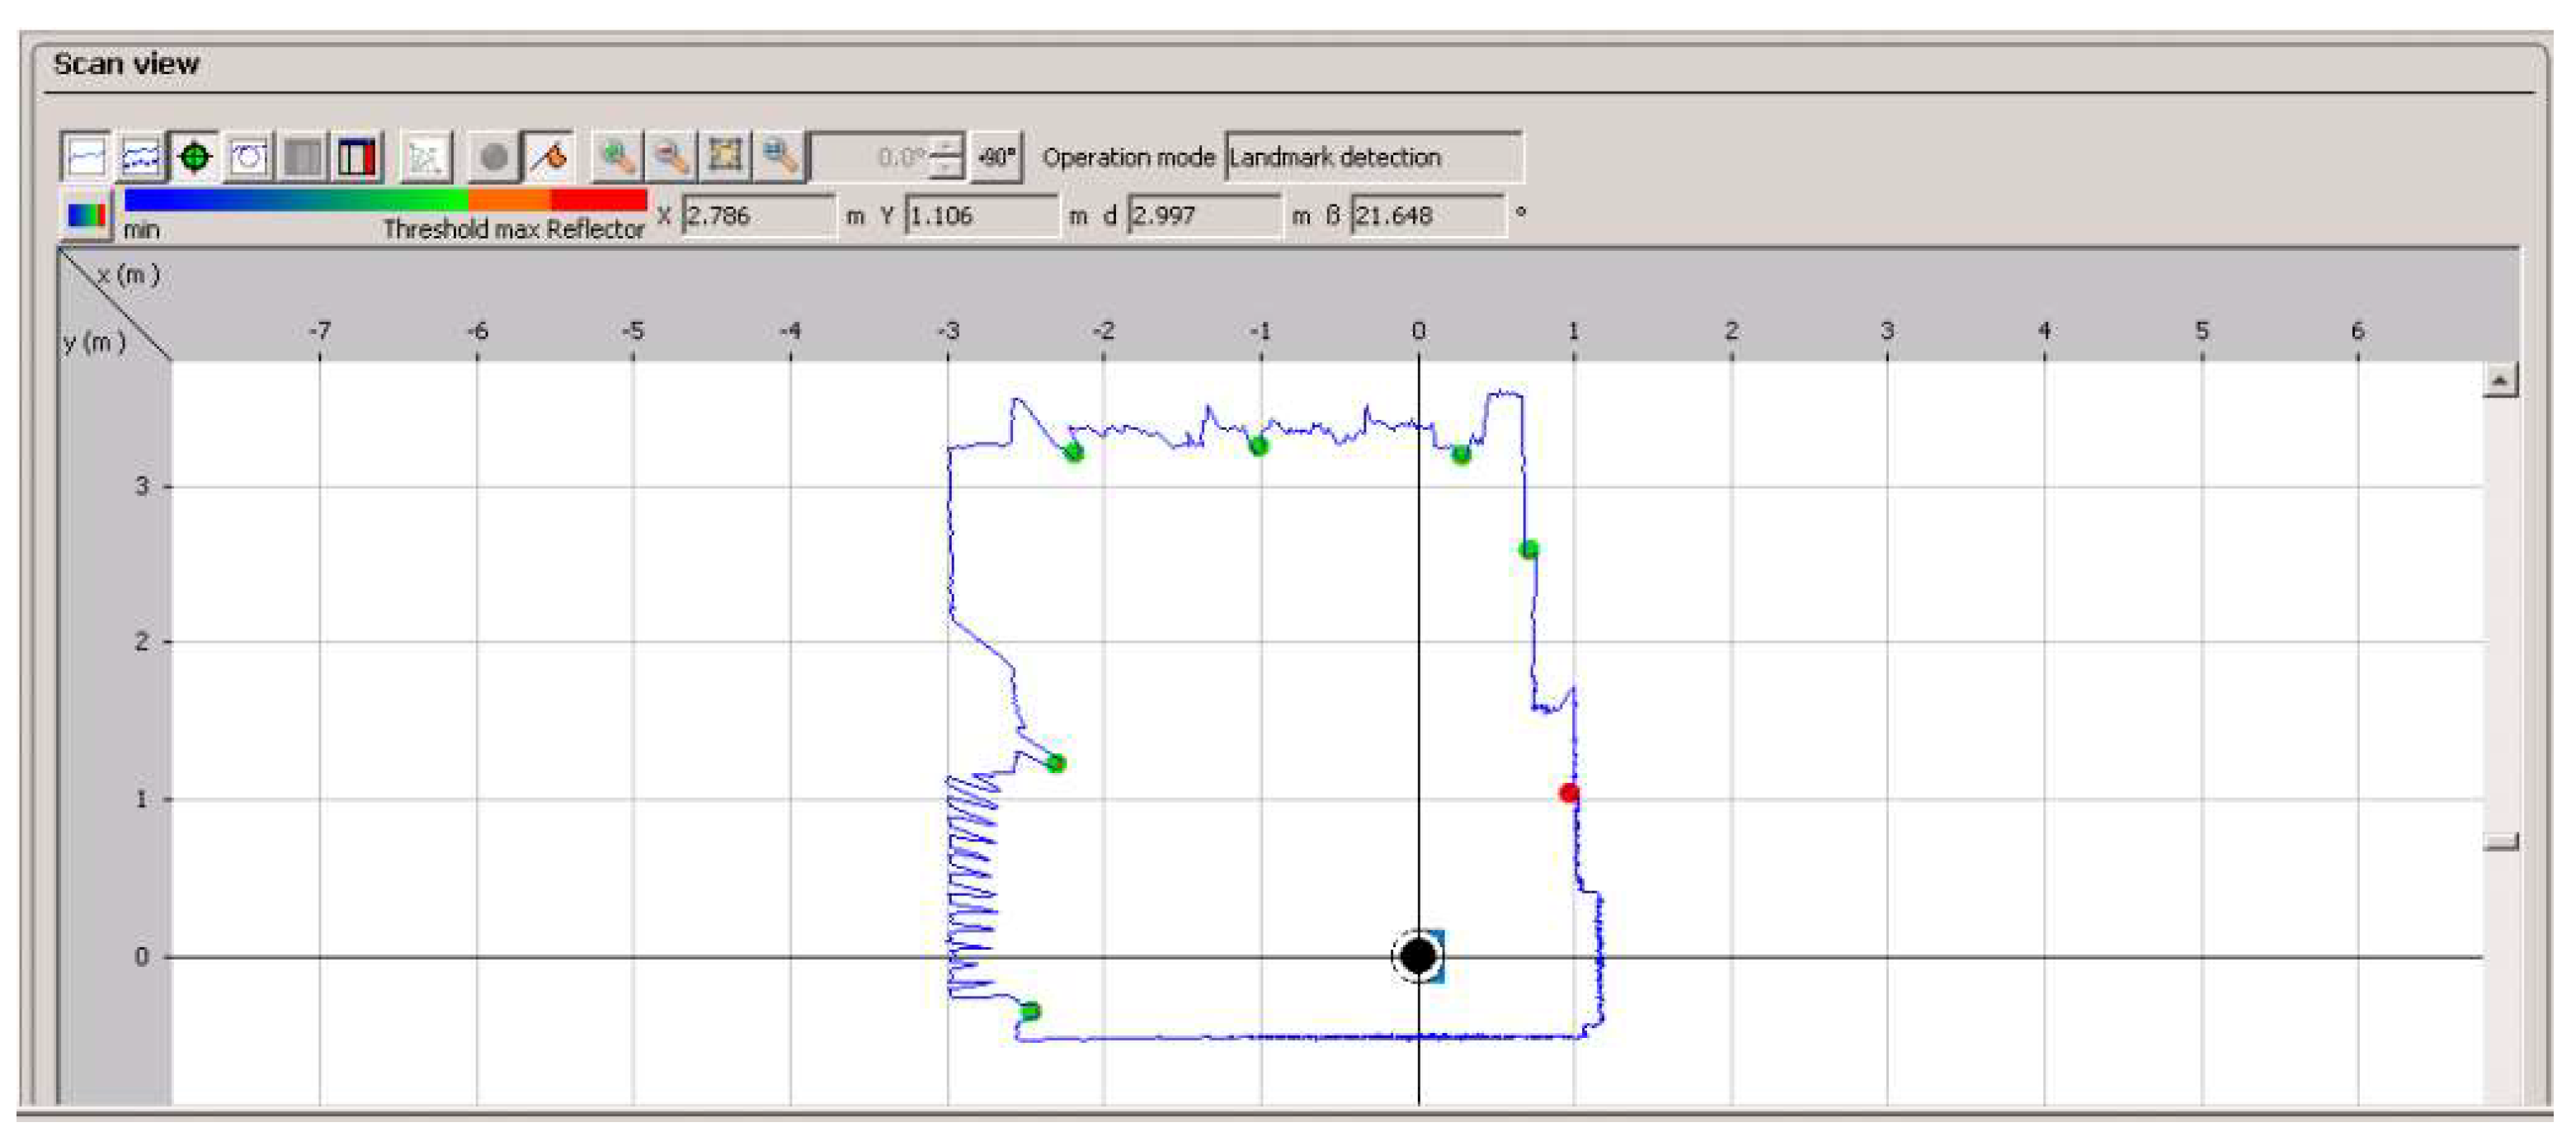Click the zoom out magnifier icon
Screen dimensions: 2576x1146
pos(671,157)
